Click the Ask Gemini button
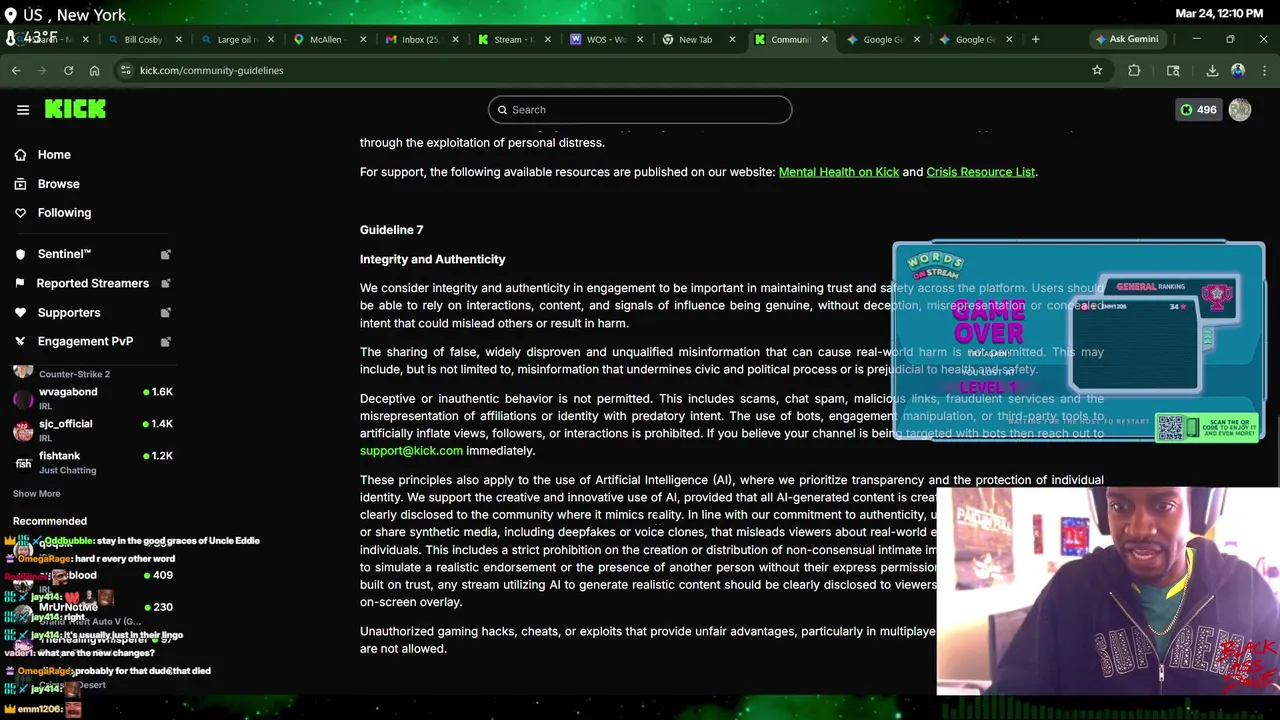 click(x=1127, y=39)
